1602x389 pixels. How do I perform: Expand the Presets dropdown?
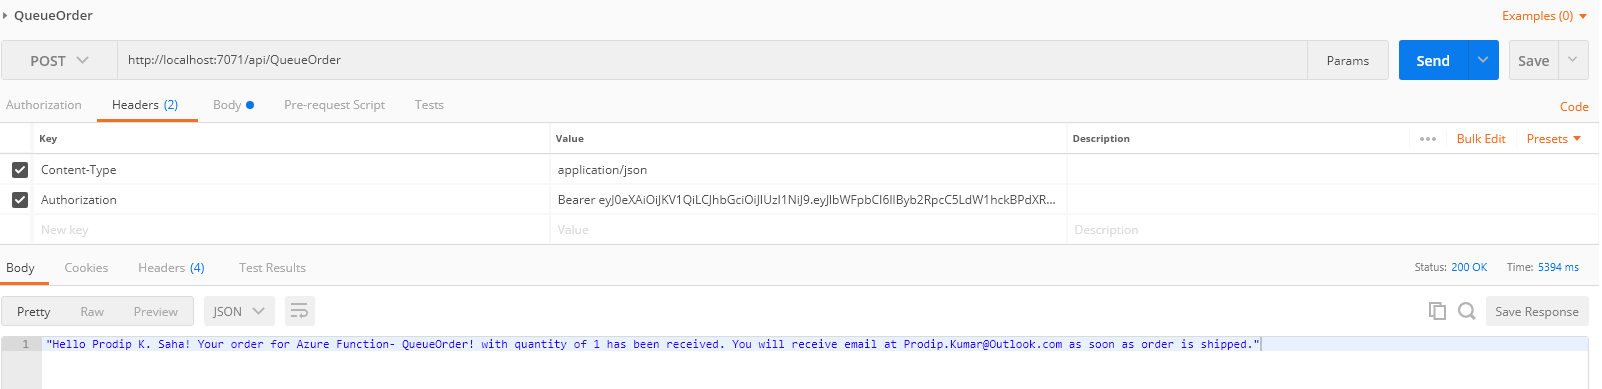pos(1554,139)
